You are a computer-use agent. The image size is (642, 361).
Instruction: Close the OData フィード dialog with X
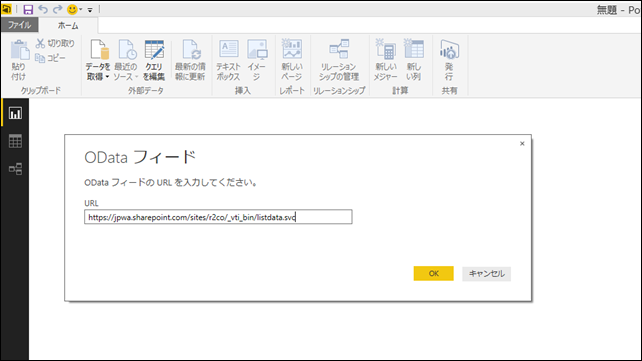pyautogui.click(x=522, y=144)
